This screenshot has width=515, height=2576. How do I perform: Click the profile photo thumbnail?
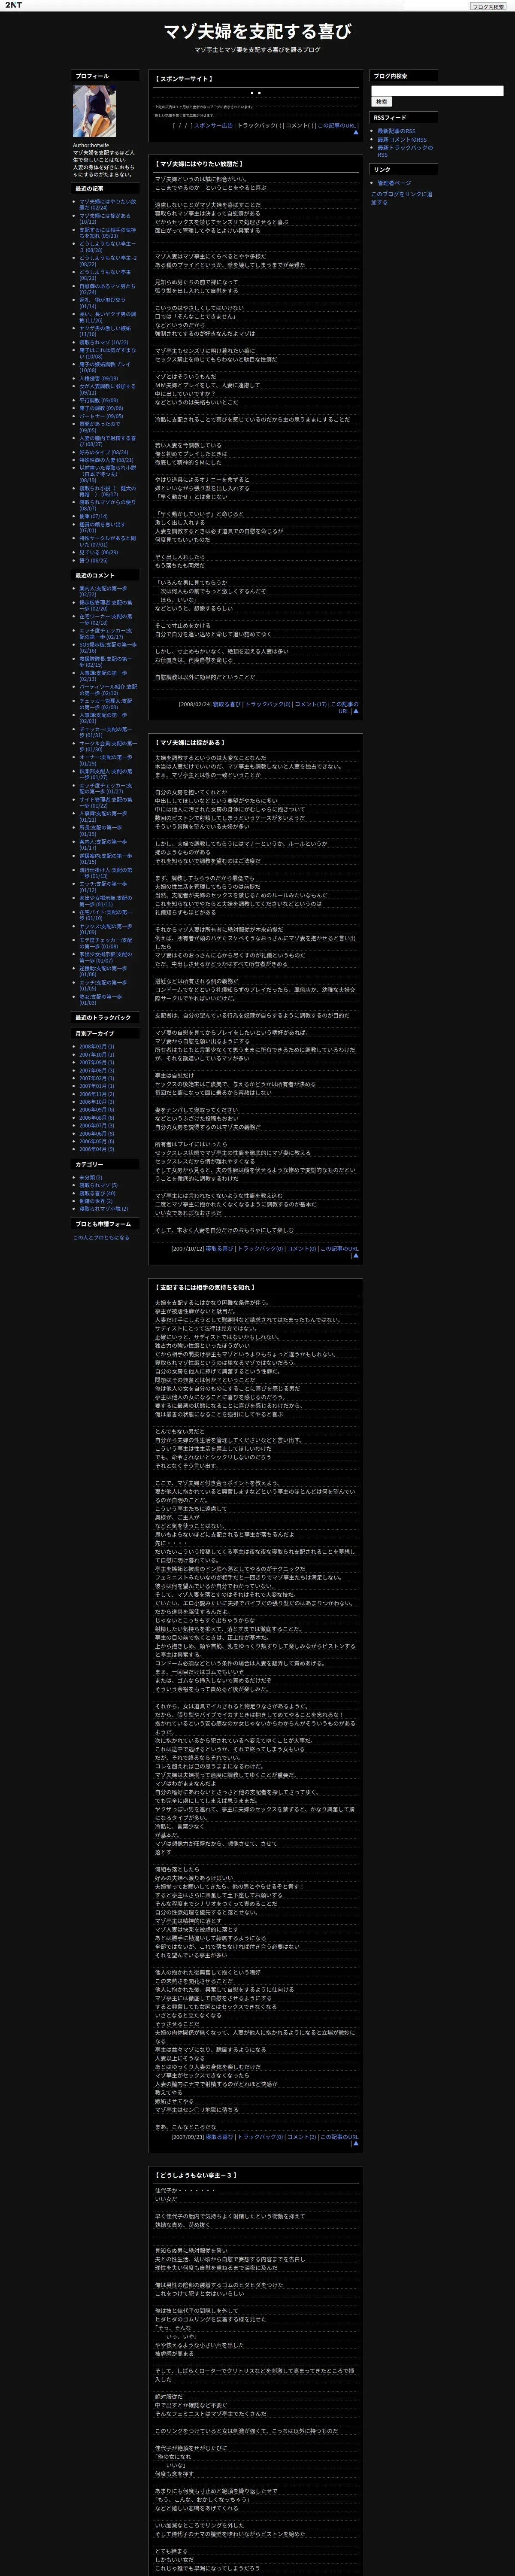tap(94, 111)
